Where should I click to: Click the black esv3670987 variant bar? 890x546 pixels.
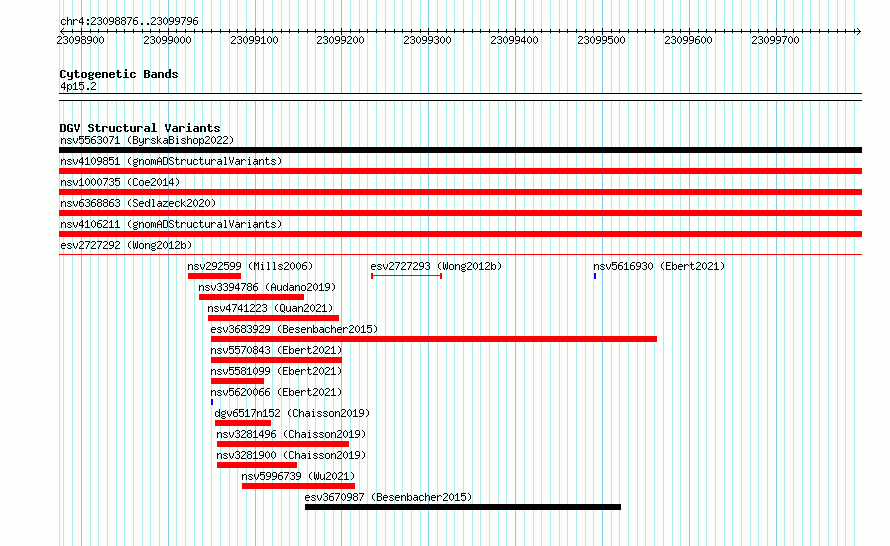[463, 507]
